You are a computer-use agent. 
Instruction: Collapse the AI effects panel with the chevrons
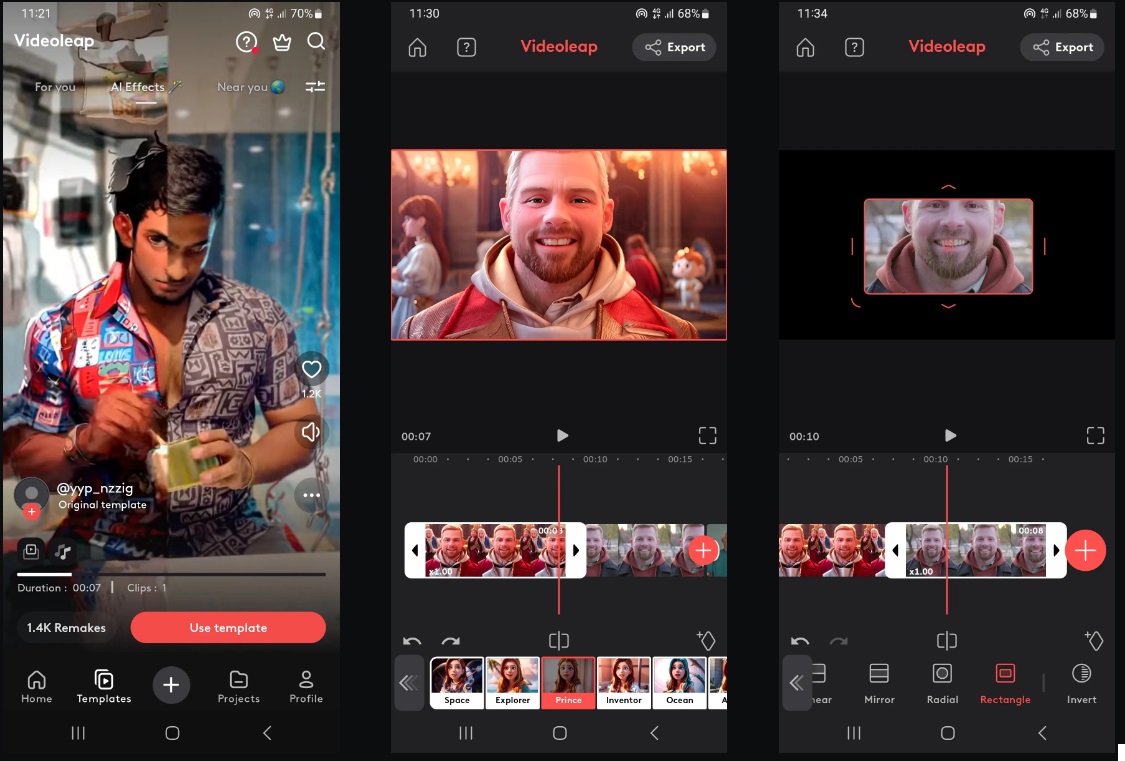(409, 683)
